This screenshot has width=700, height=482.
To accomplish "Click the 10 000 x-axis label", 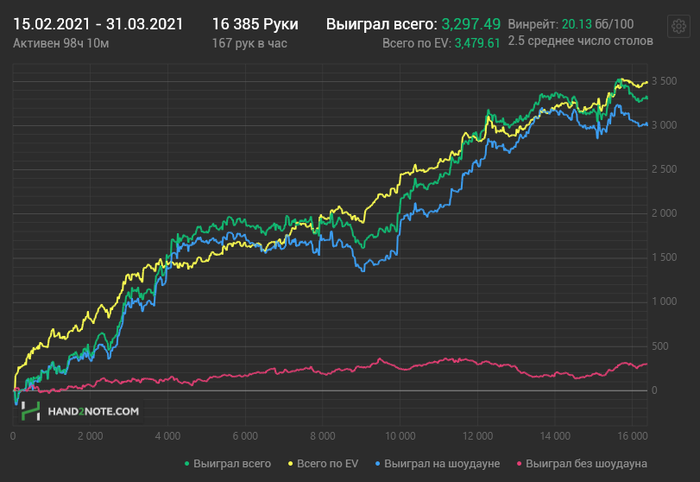I will (400, 436).
